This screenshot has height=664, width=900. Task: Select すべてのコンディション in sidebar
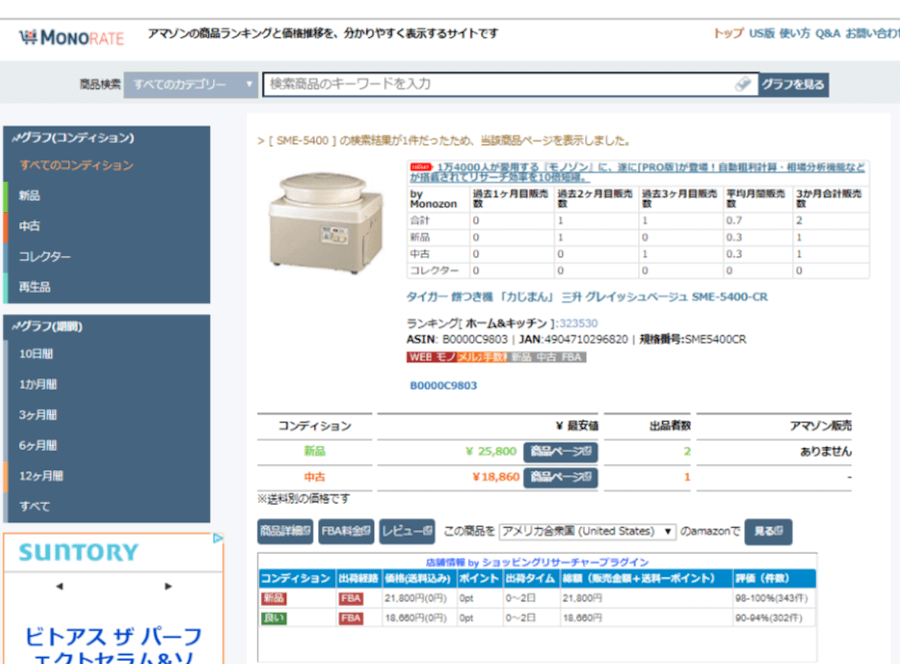[x=76, y=165]
